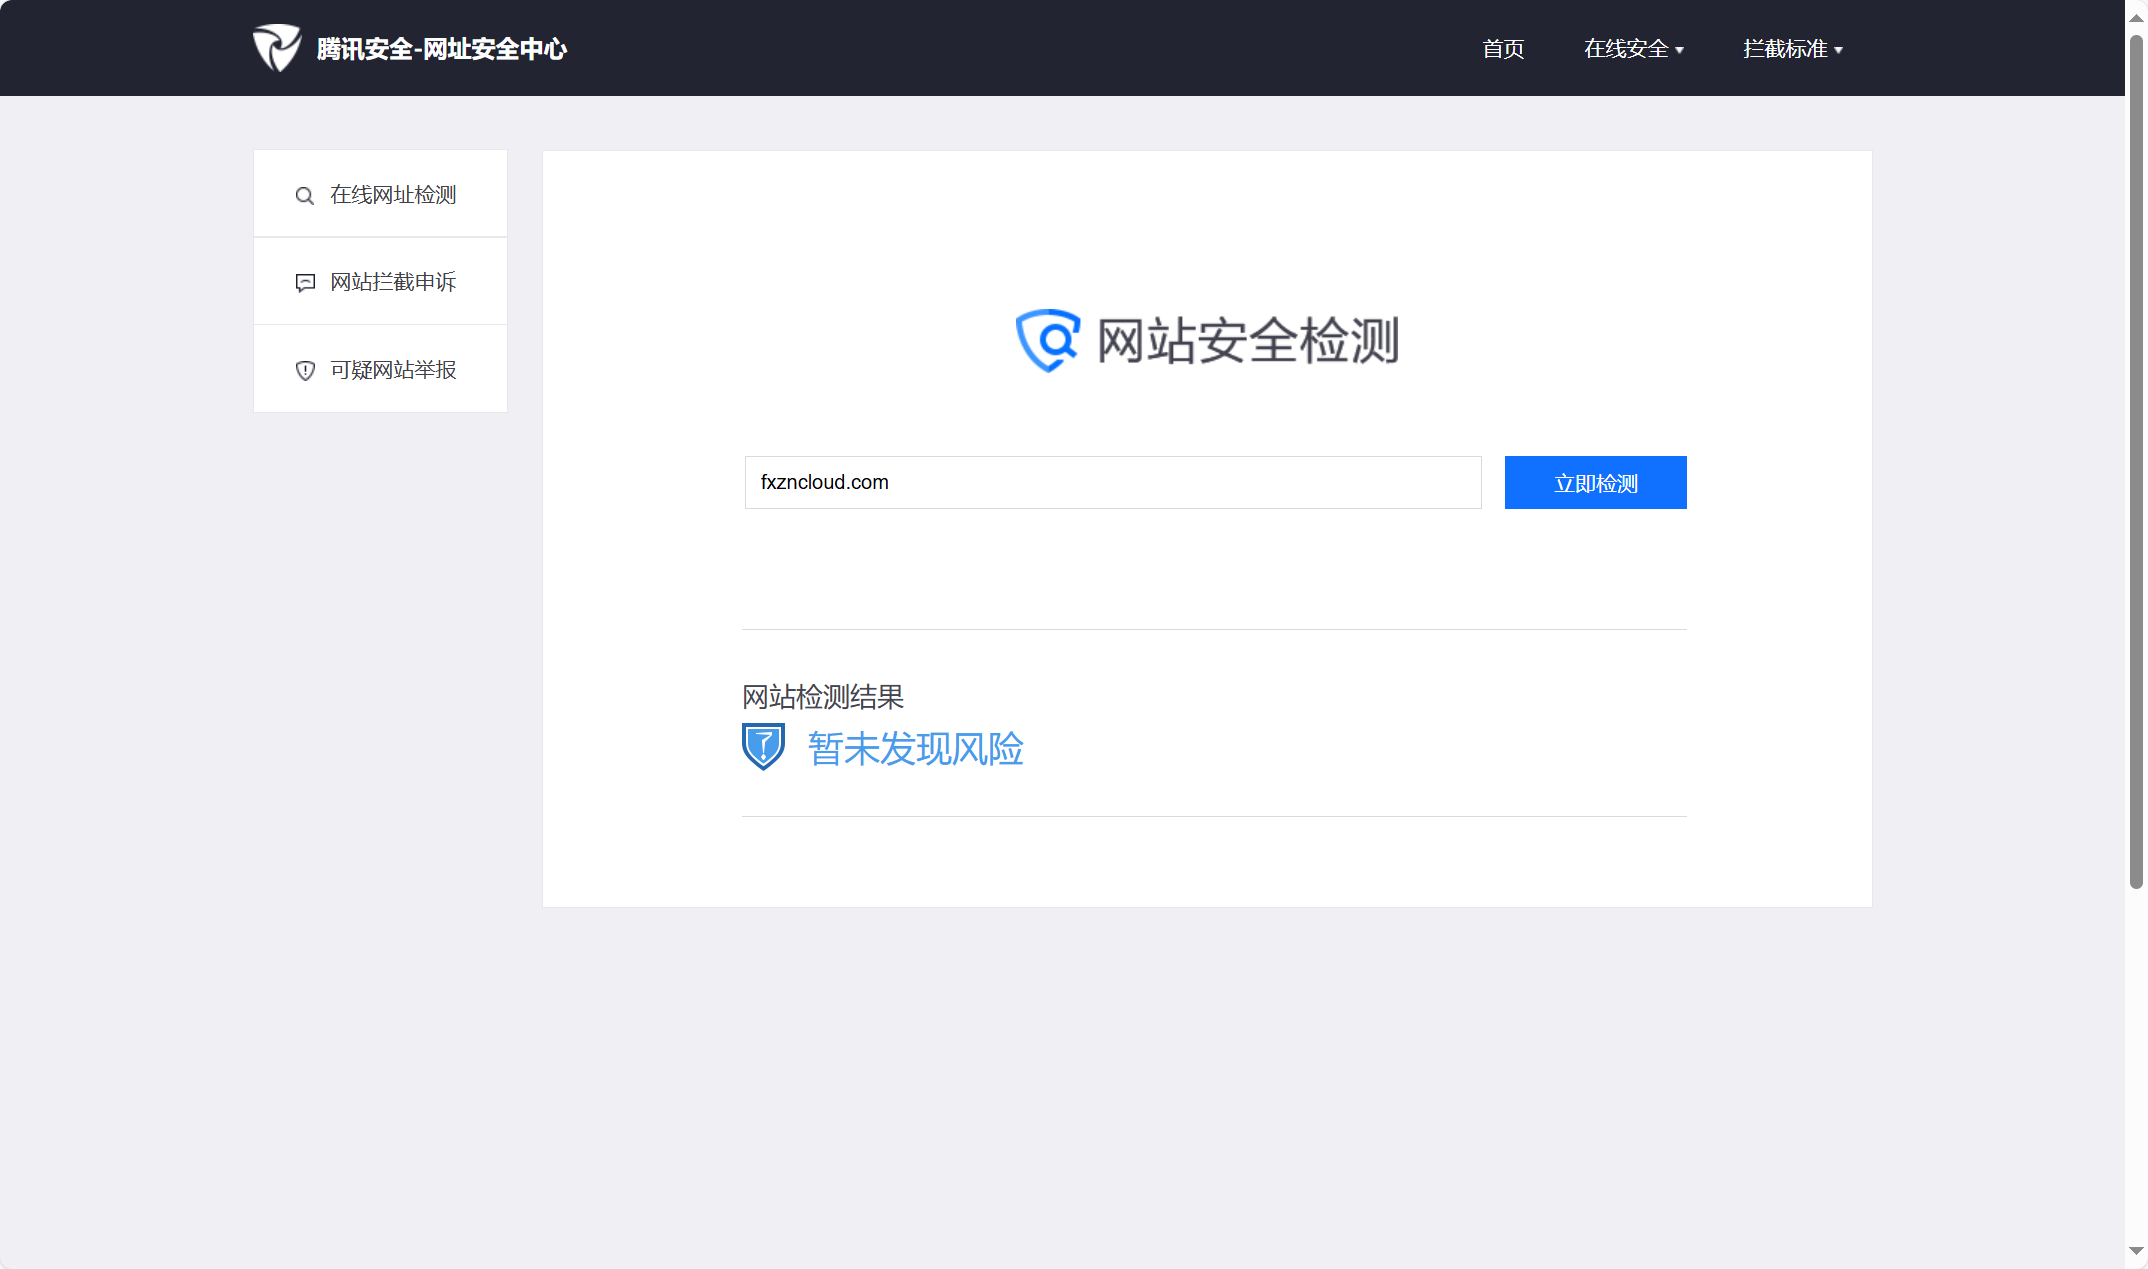Click the 腾讯安全-网址安全中心 title link

(x=441, y=49)
